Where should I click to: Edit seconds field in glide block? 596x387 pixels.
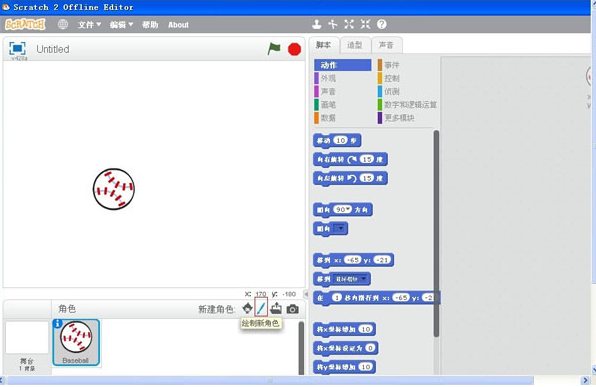click(337, 298)
